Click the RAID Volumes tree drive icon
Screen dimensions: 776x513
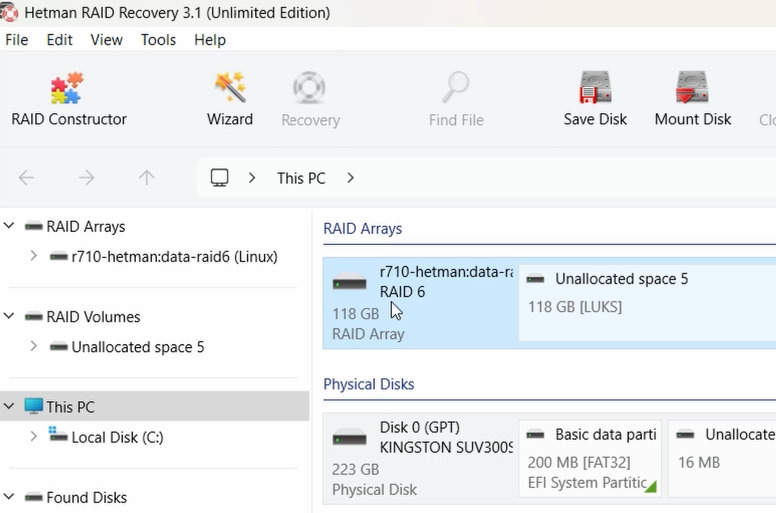click(x=34, y=317)
